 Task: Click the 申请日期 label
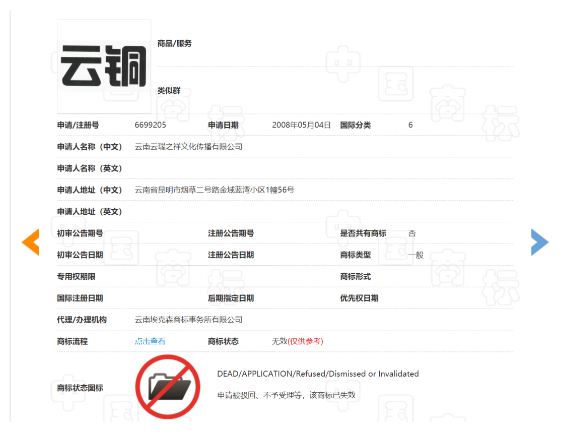pyautogui.click(x=223, y=125)
